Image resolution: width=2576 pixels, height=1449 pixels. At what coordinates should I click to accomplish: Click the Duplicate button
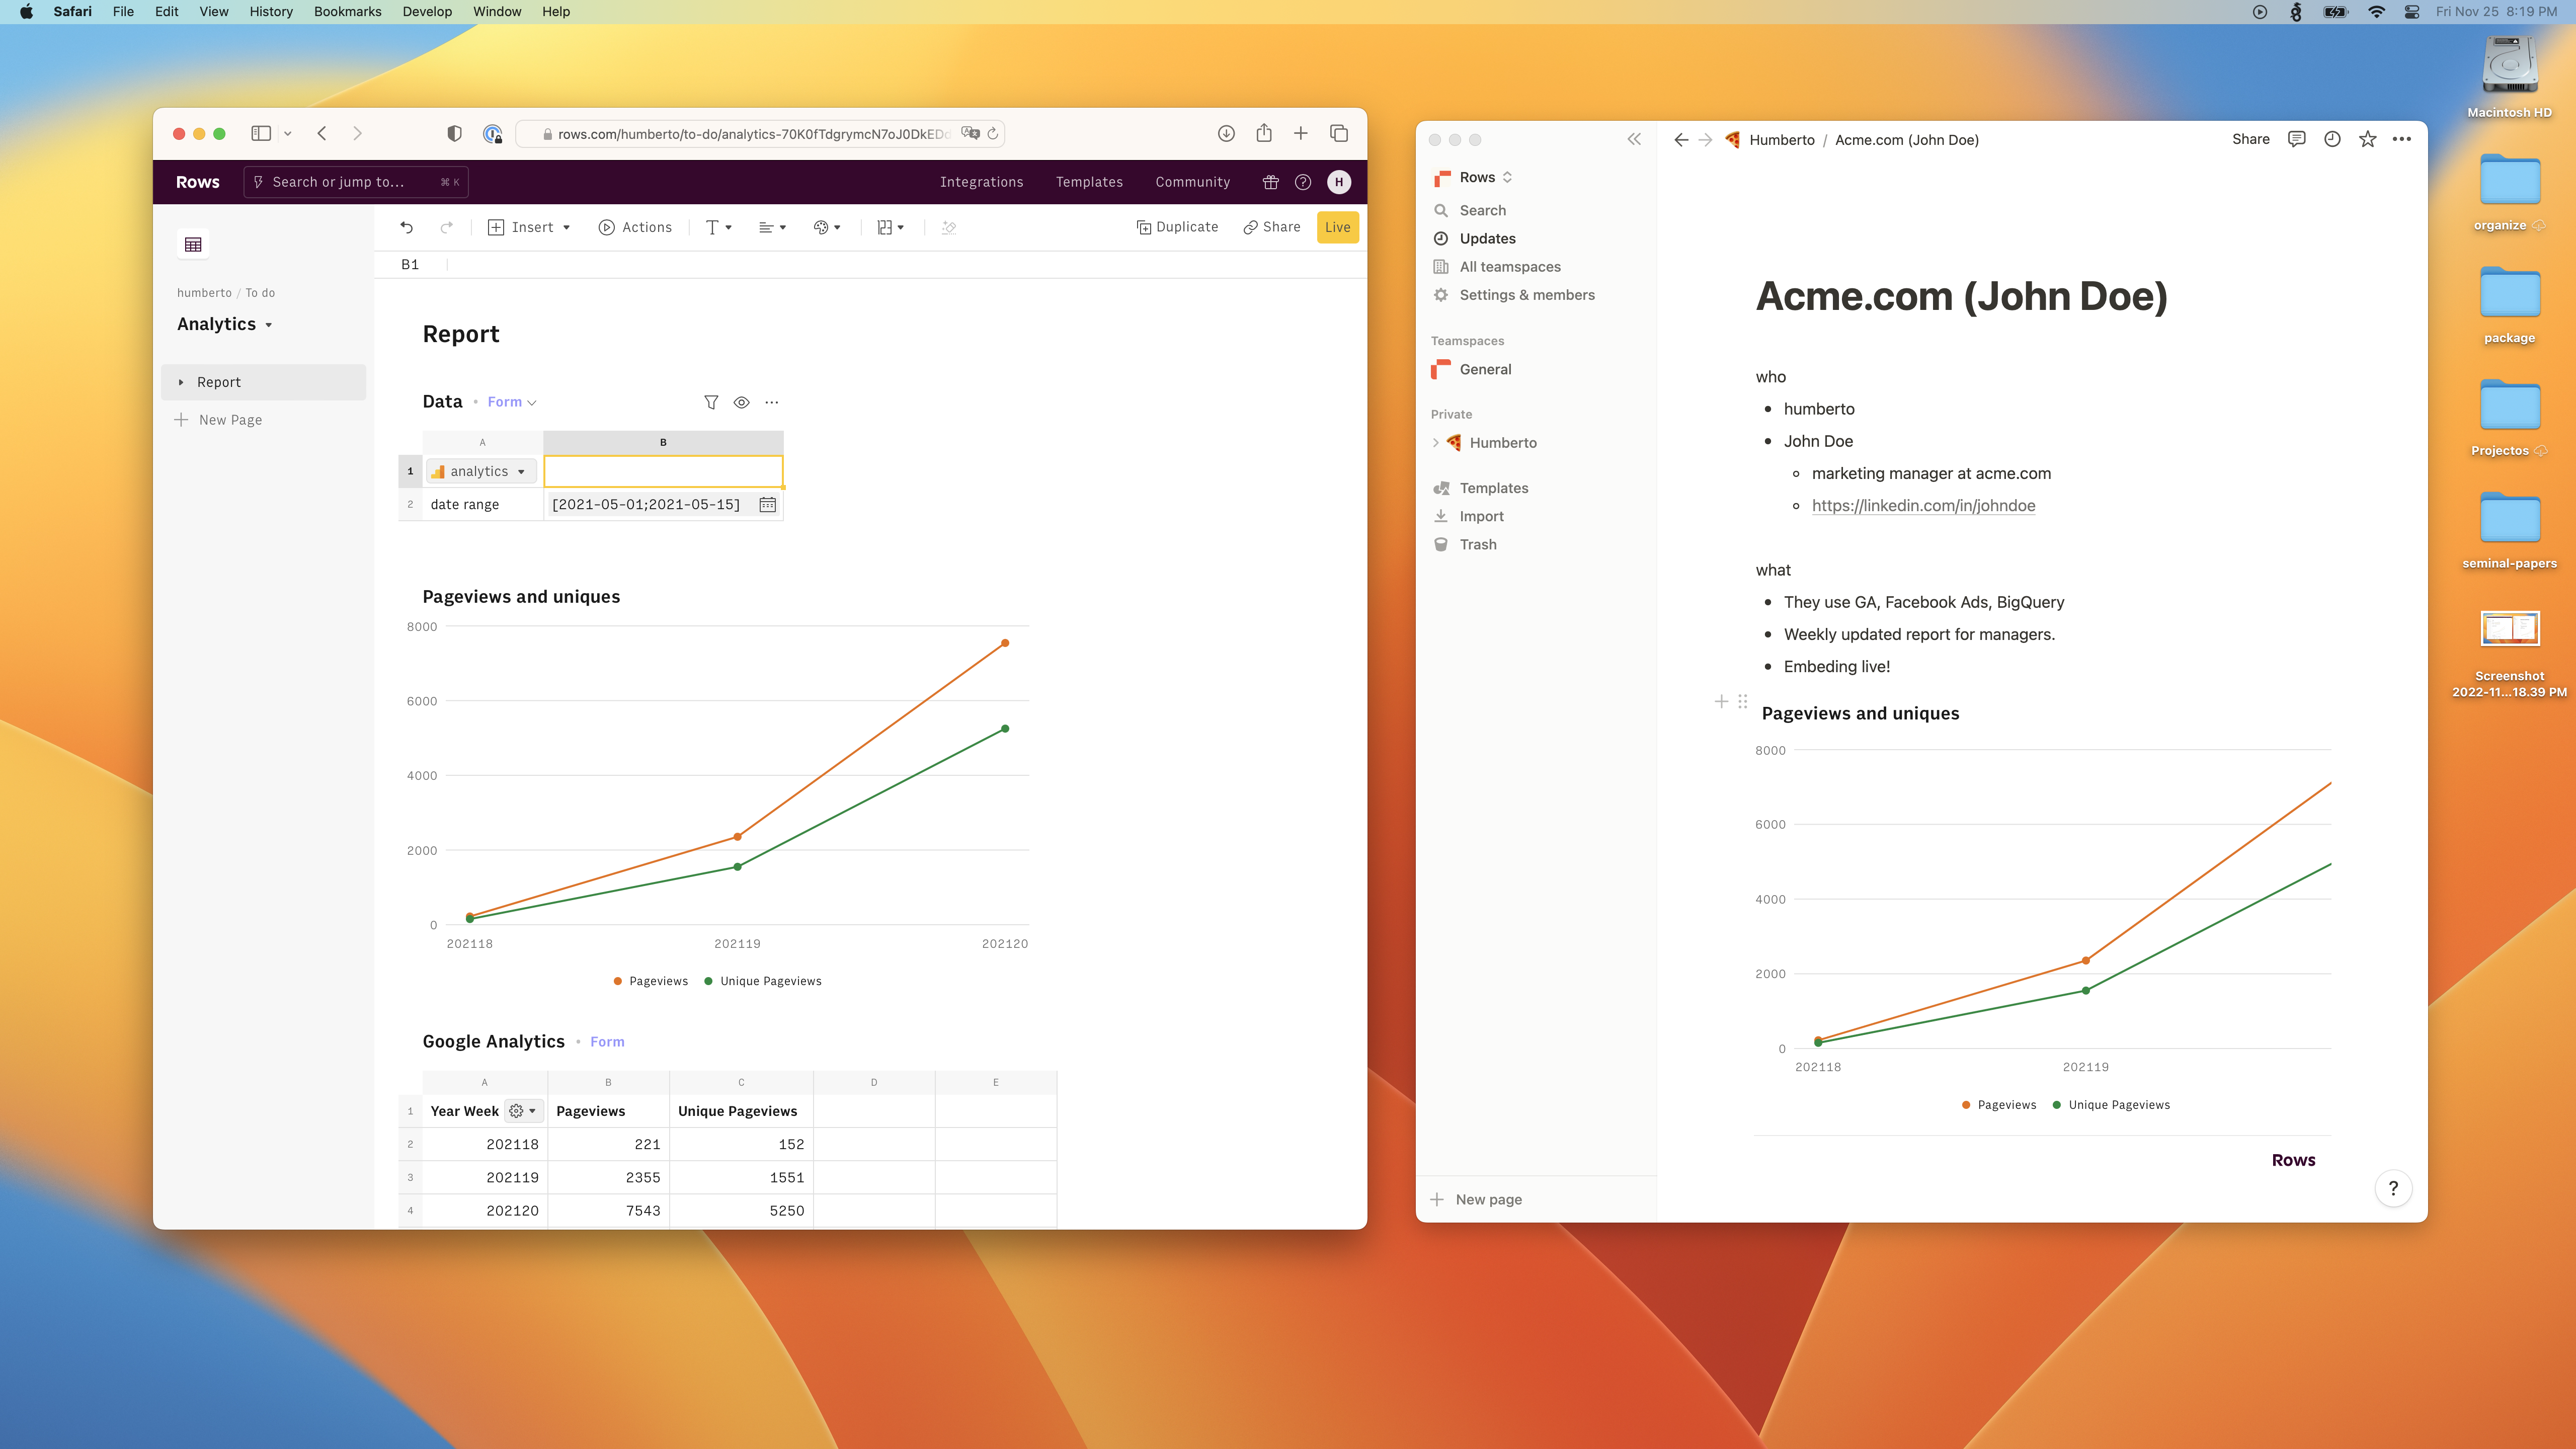pos(1177,227)
